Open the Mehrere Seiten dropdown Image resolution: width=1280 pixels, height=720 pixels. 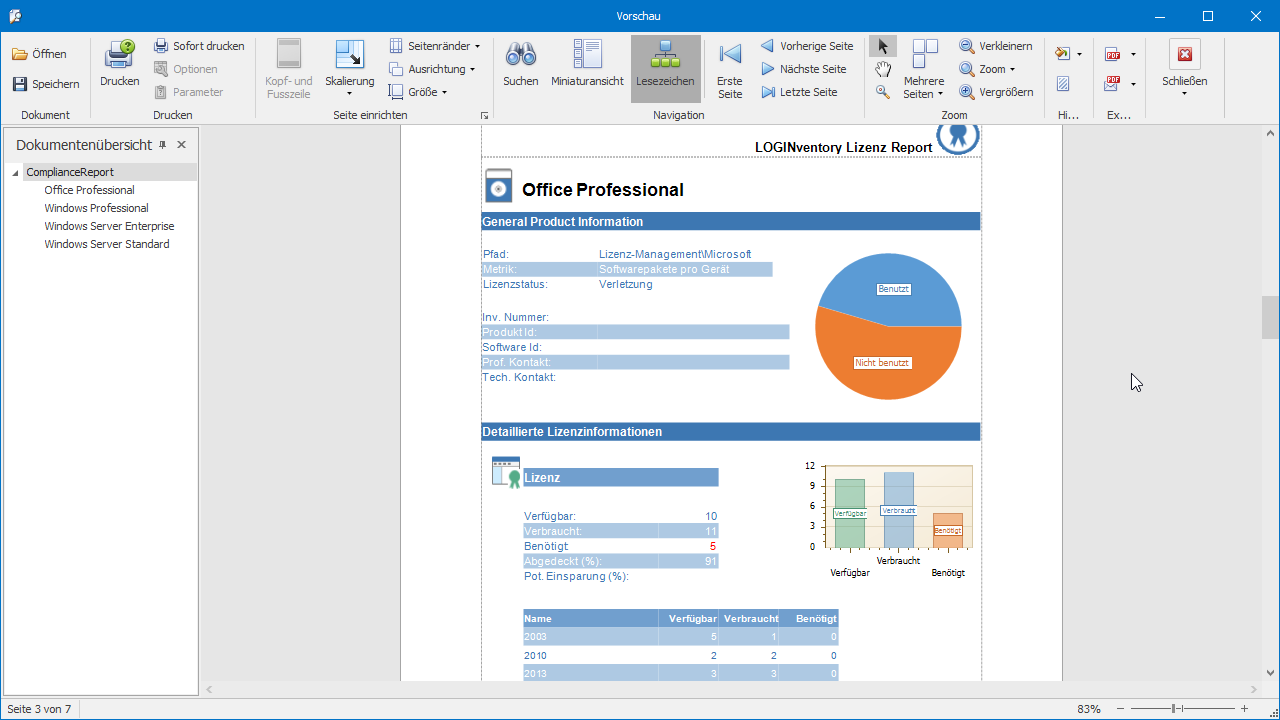pyautogui.click(x=924, y=68)
